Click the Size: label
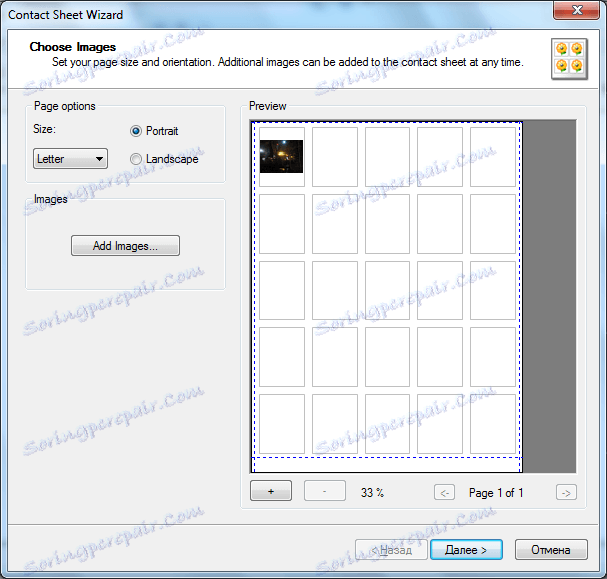Image resolution: width=607 pixels, height=579 pixels. [x=45, y=129]
